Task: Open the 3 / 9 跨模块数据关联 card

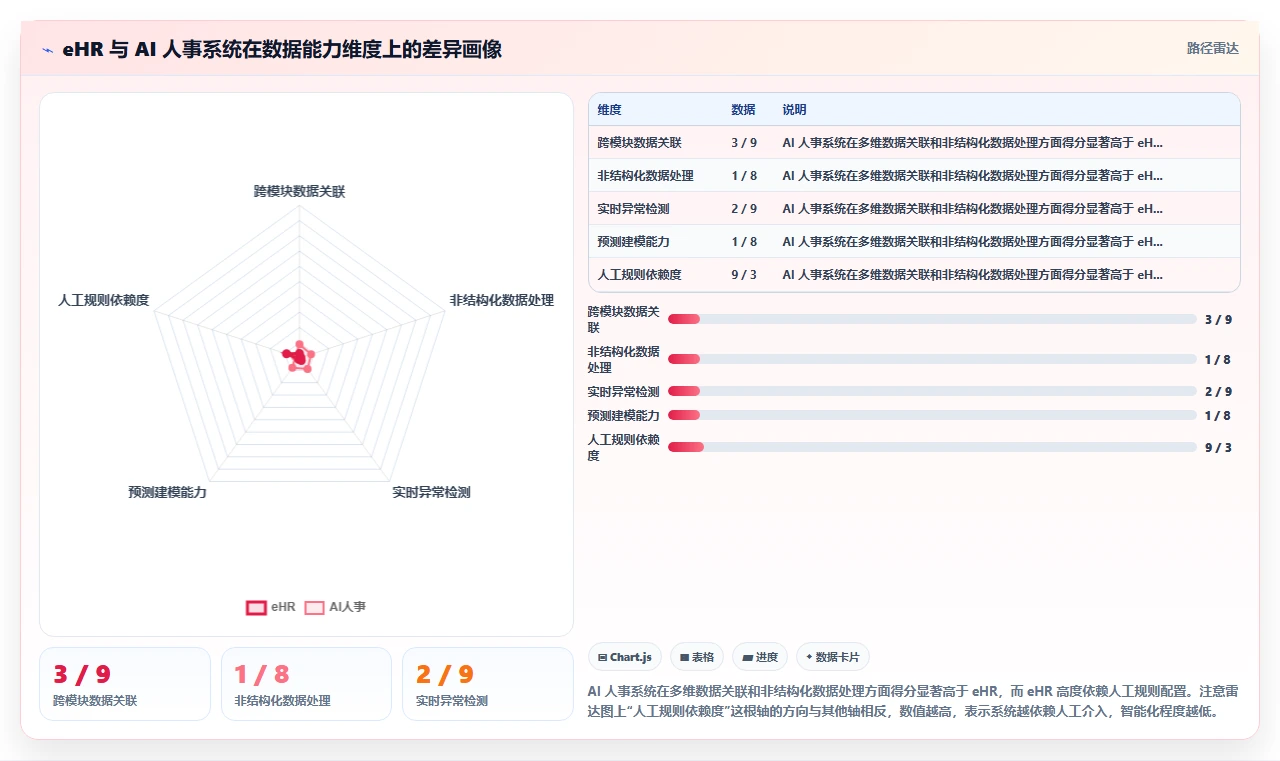Action: coord(125,684)
